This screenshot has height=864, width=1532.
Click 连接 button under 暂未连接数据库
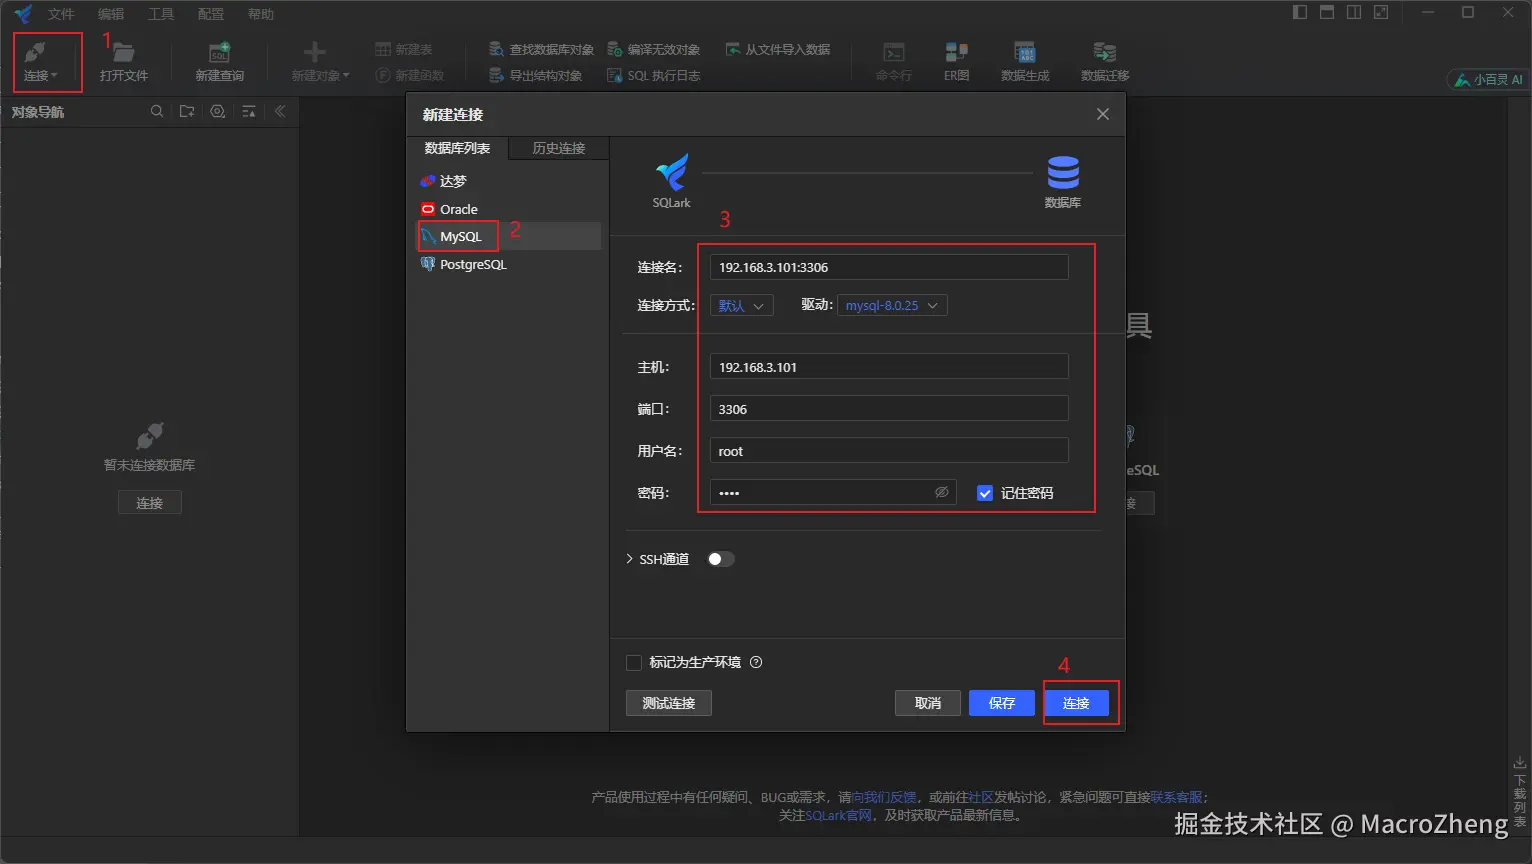(x=150, y=503)
